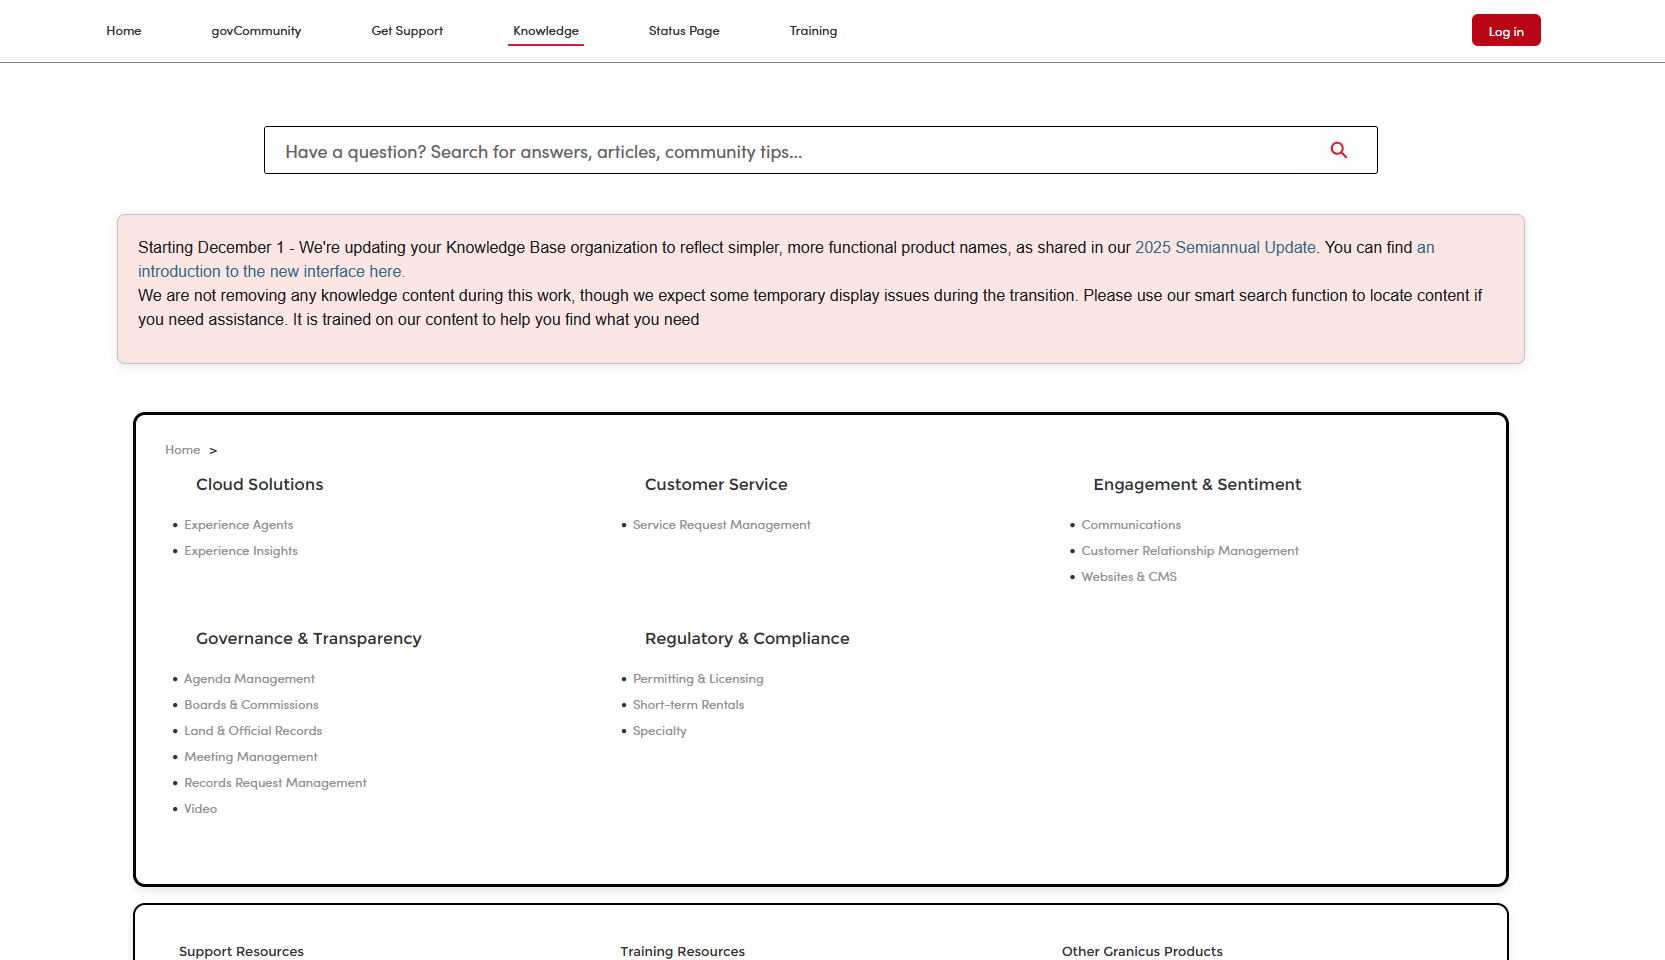Screen dimensions: 1665x960
Task: Switch to the Knowledge tab
Action: (x=545, y=31)
